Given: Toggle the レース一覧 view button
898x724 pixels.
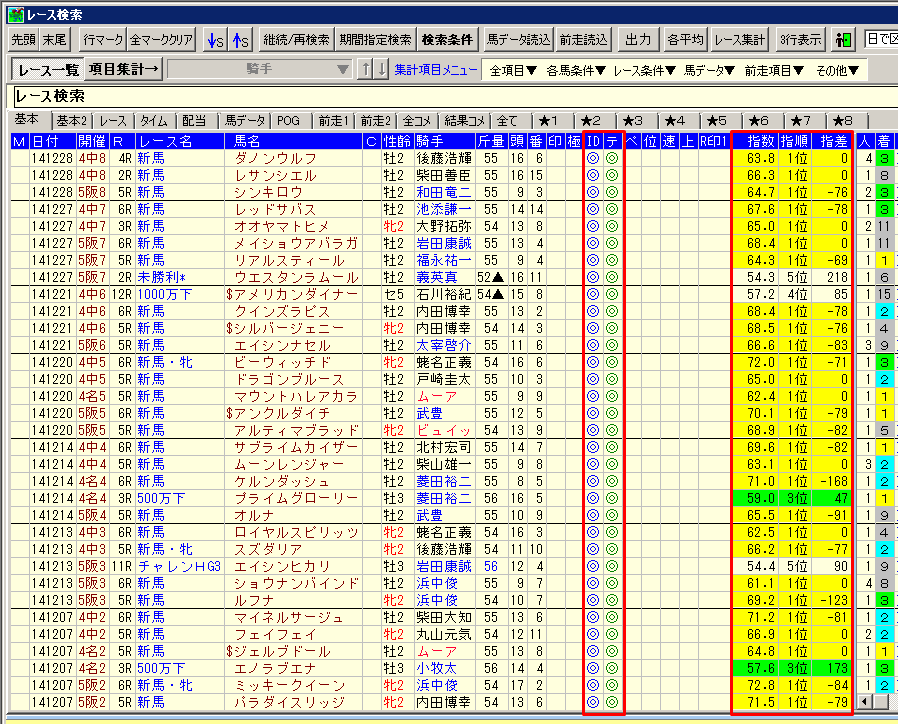Looking at the screenshot, I should click(48, 70).
